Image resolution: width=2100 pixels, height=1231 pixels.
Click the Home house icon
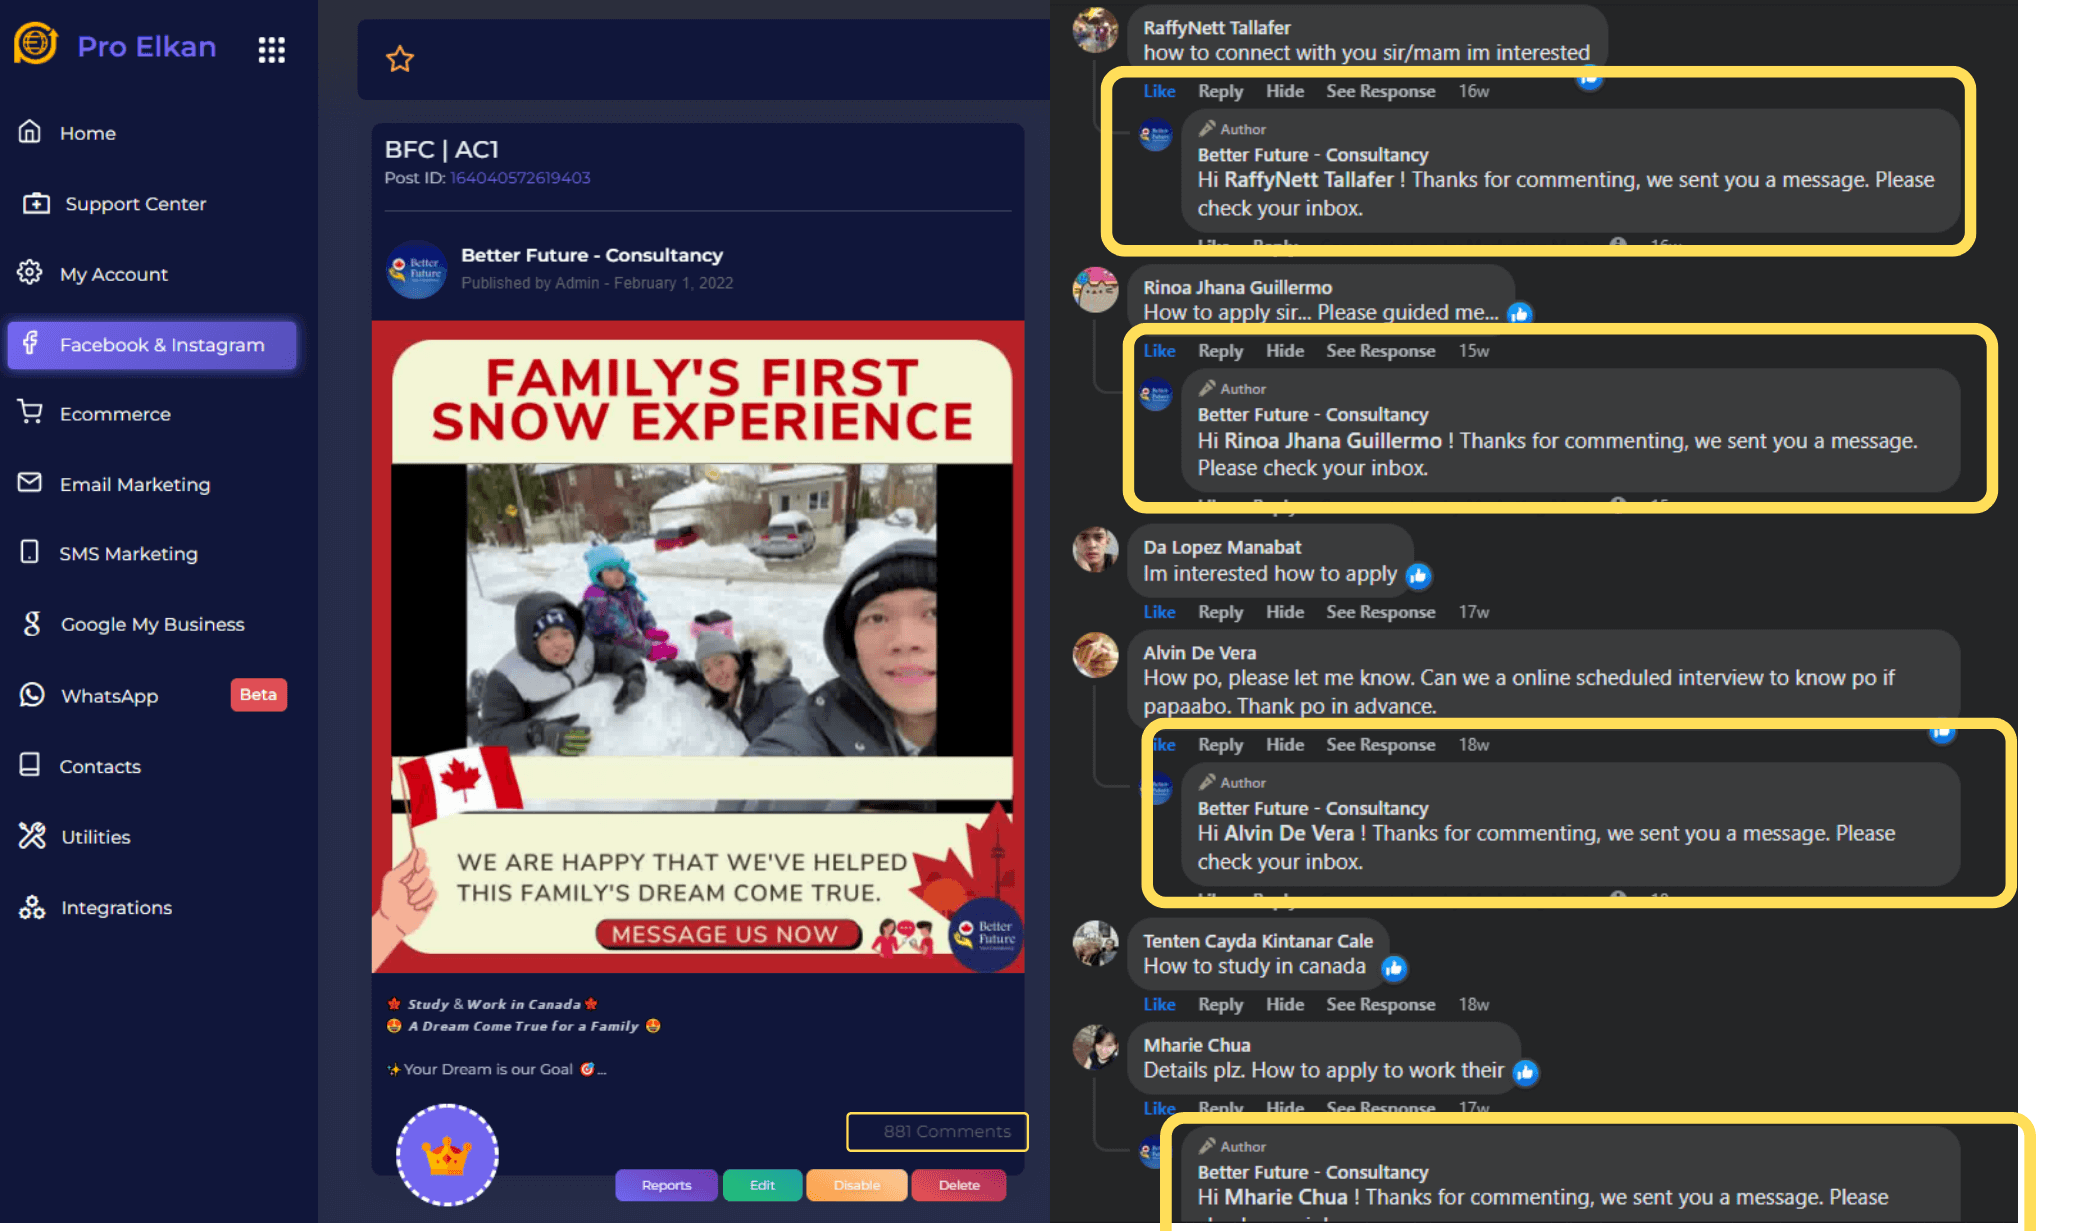pos(30,132)
